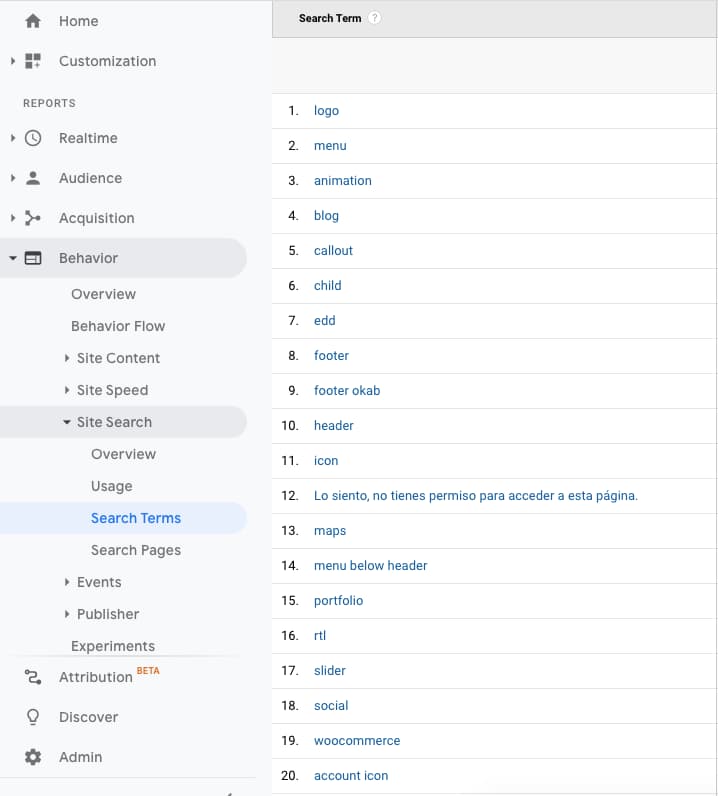Viewport: 718px width, 796px height.
Task: Open the 'woocommerce' search term link
Action: 357,741
